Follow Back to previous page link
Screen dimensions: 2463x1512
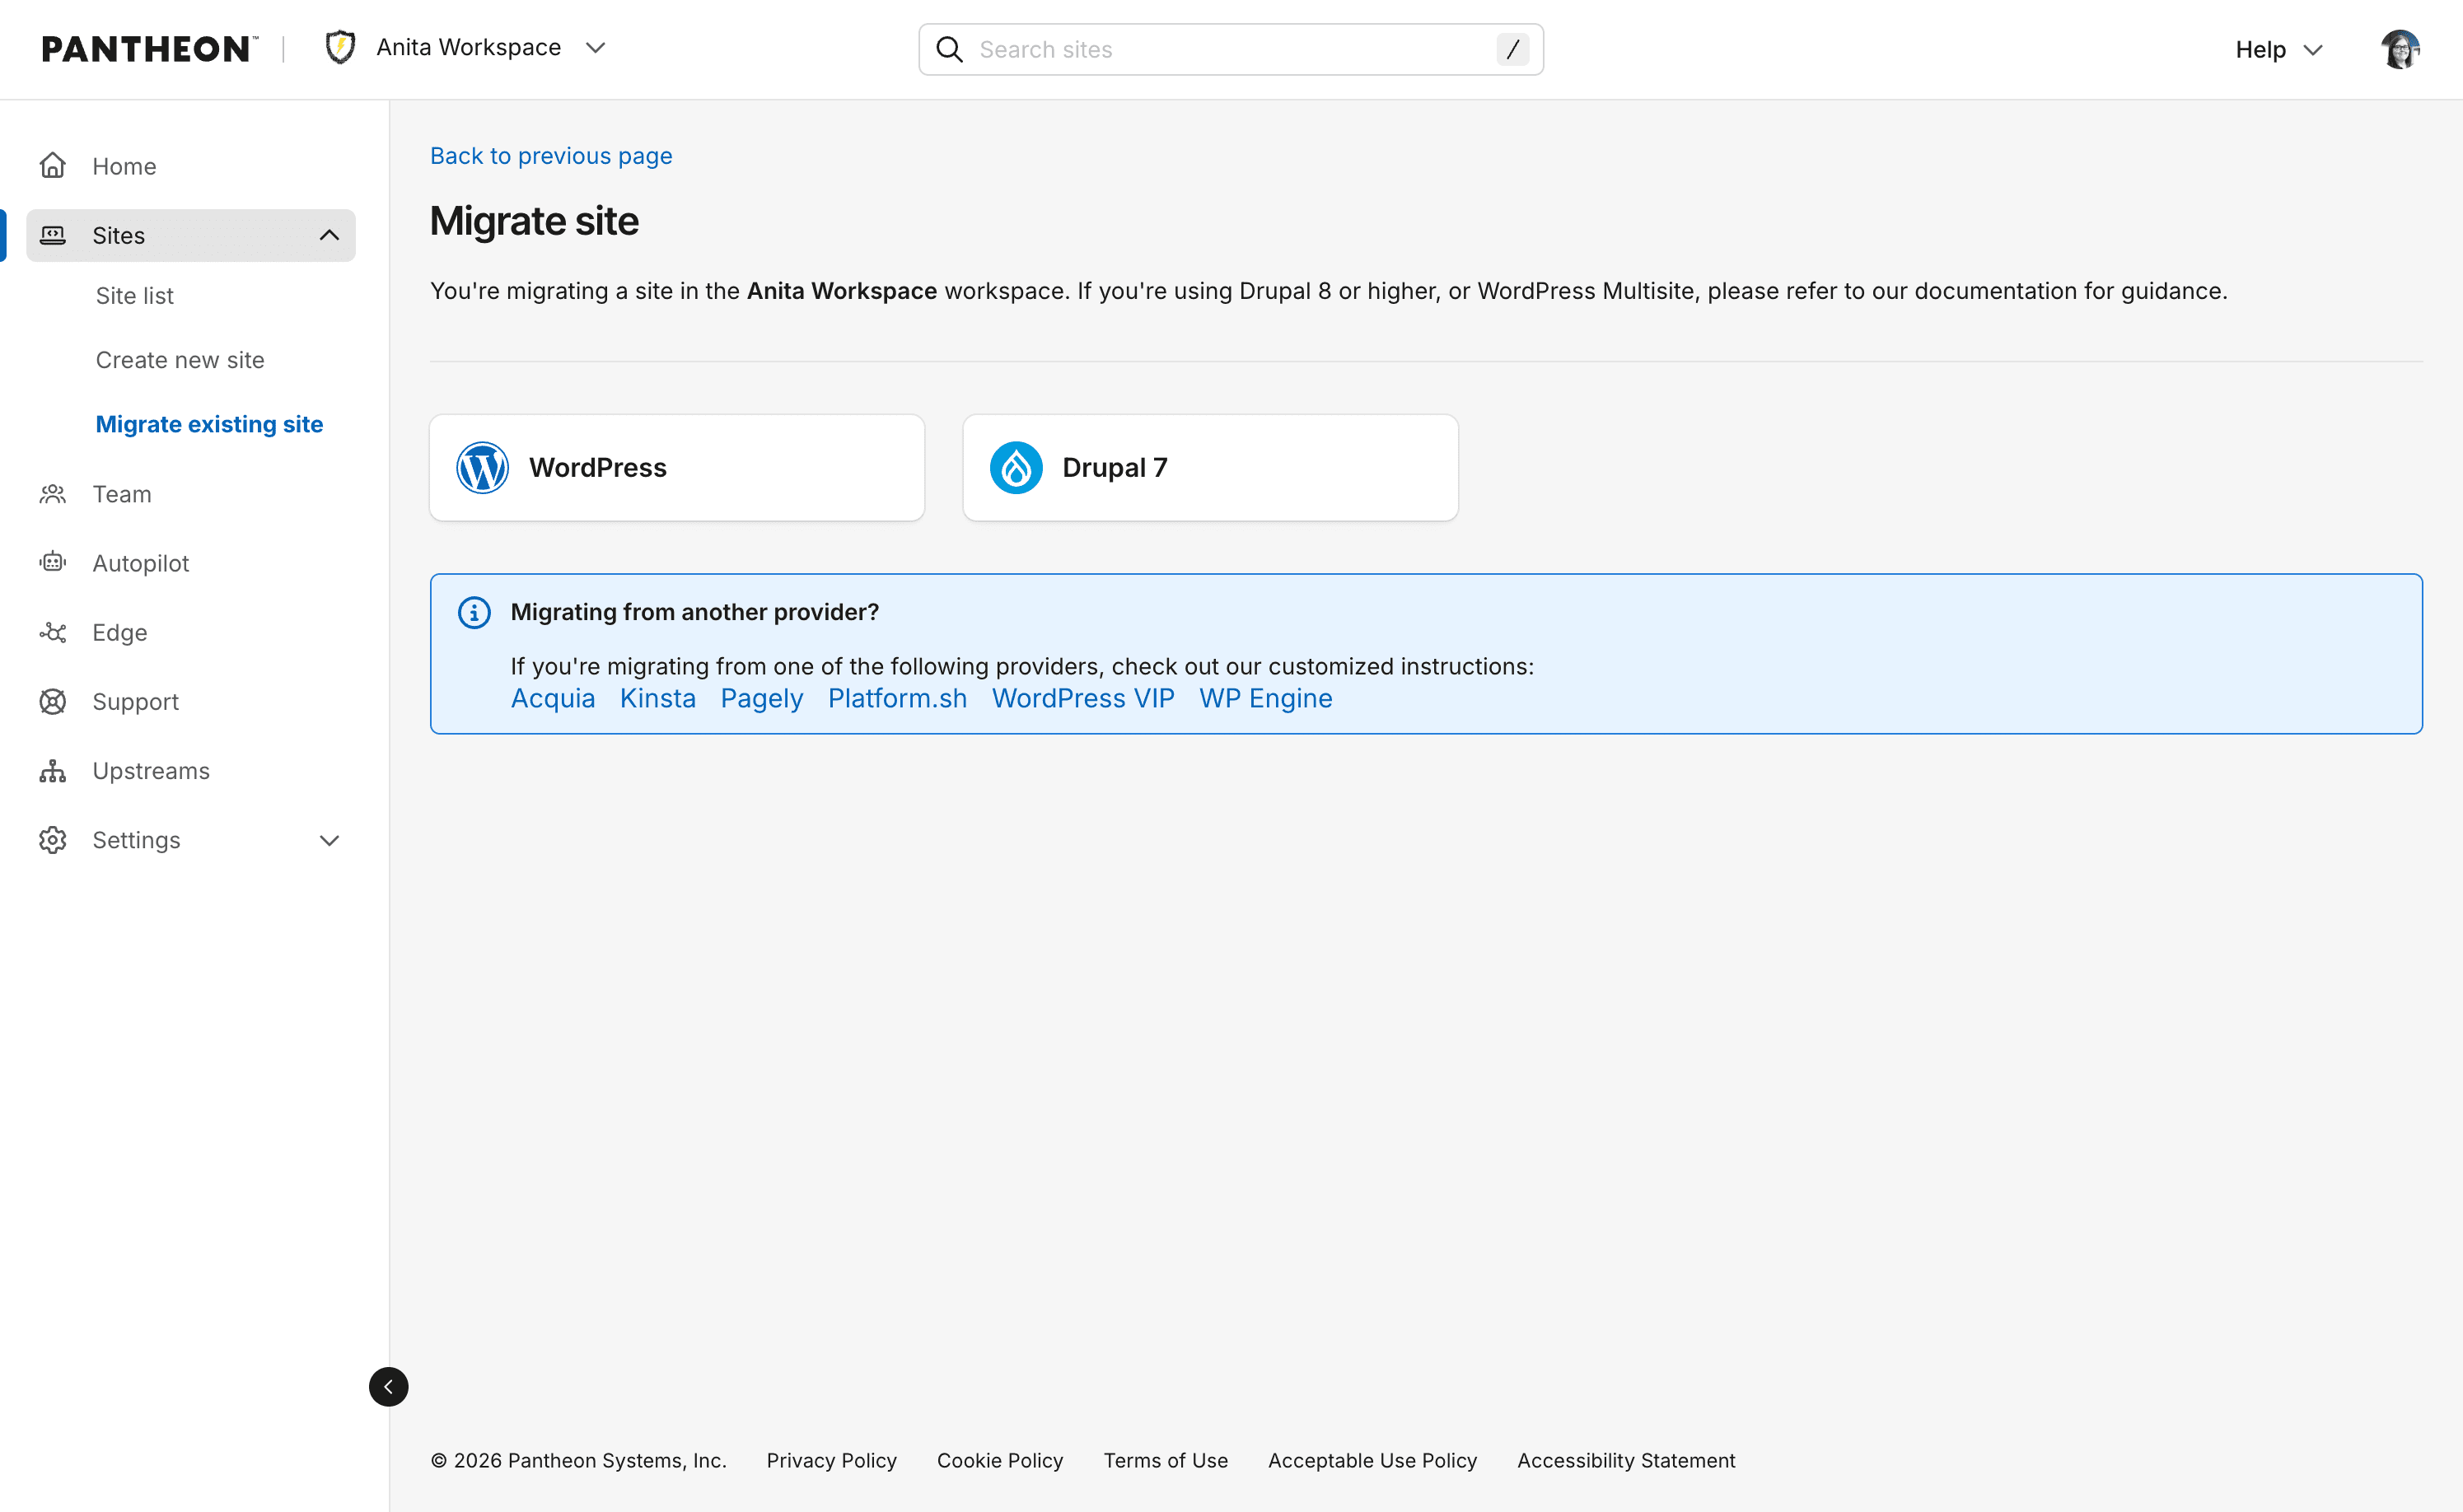551,156
